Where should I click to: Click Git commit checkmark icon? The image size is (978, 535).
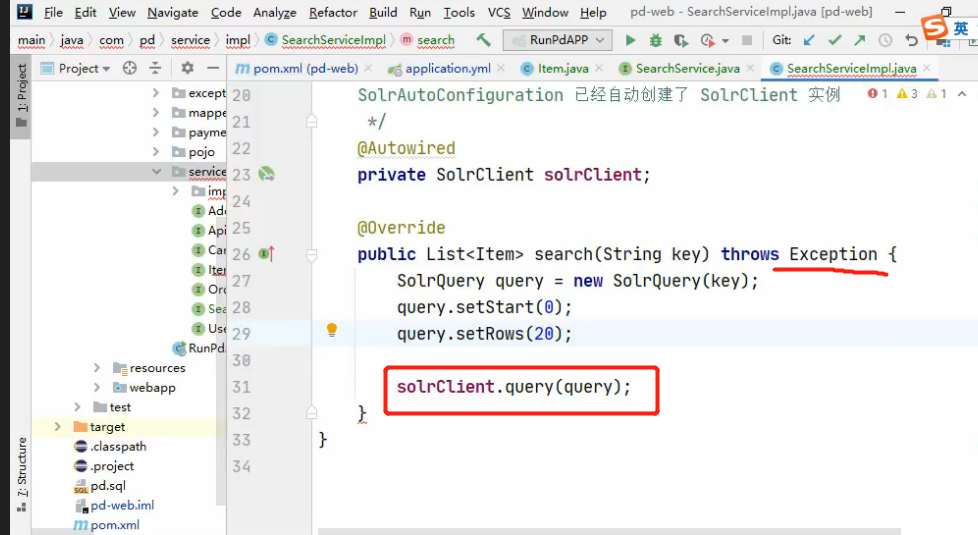pos(835,41)
